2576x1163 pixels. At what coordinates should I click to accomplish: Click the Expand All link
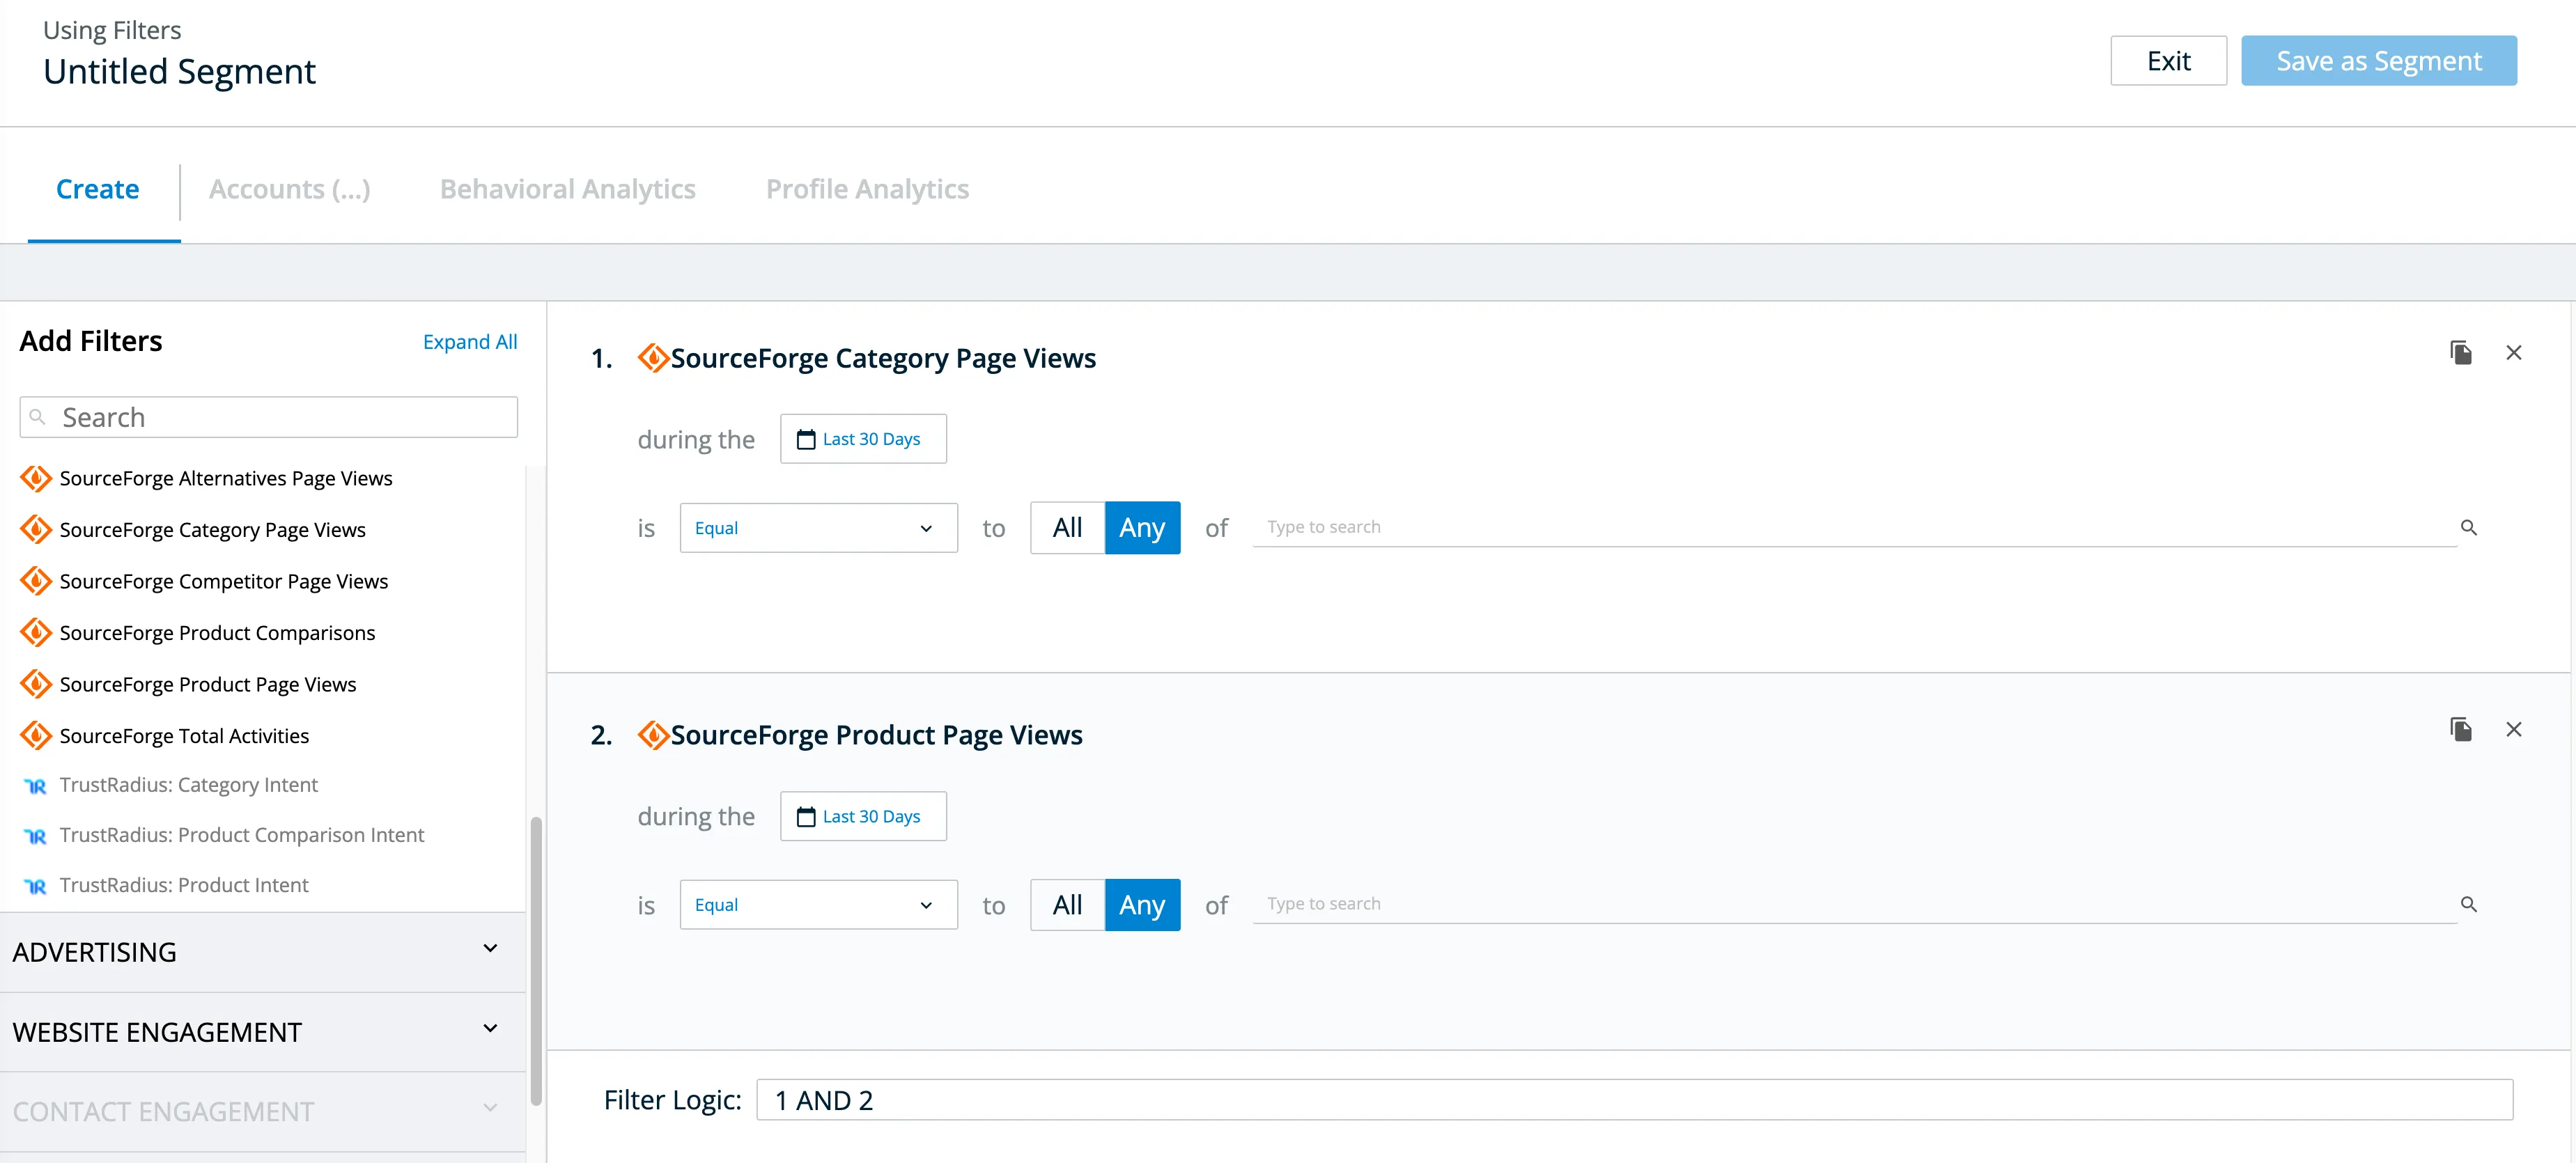coord(470,342)
